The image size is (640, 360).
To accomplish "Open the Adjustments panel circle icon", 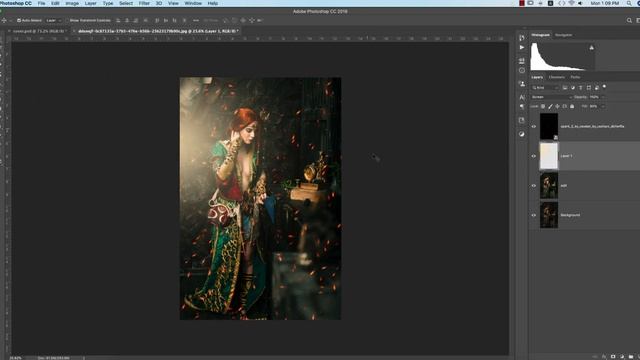I will click(522, 134).
